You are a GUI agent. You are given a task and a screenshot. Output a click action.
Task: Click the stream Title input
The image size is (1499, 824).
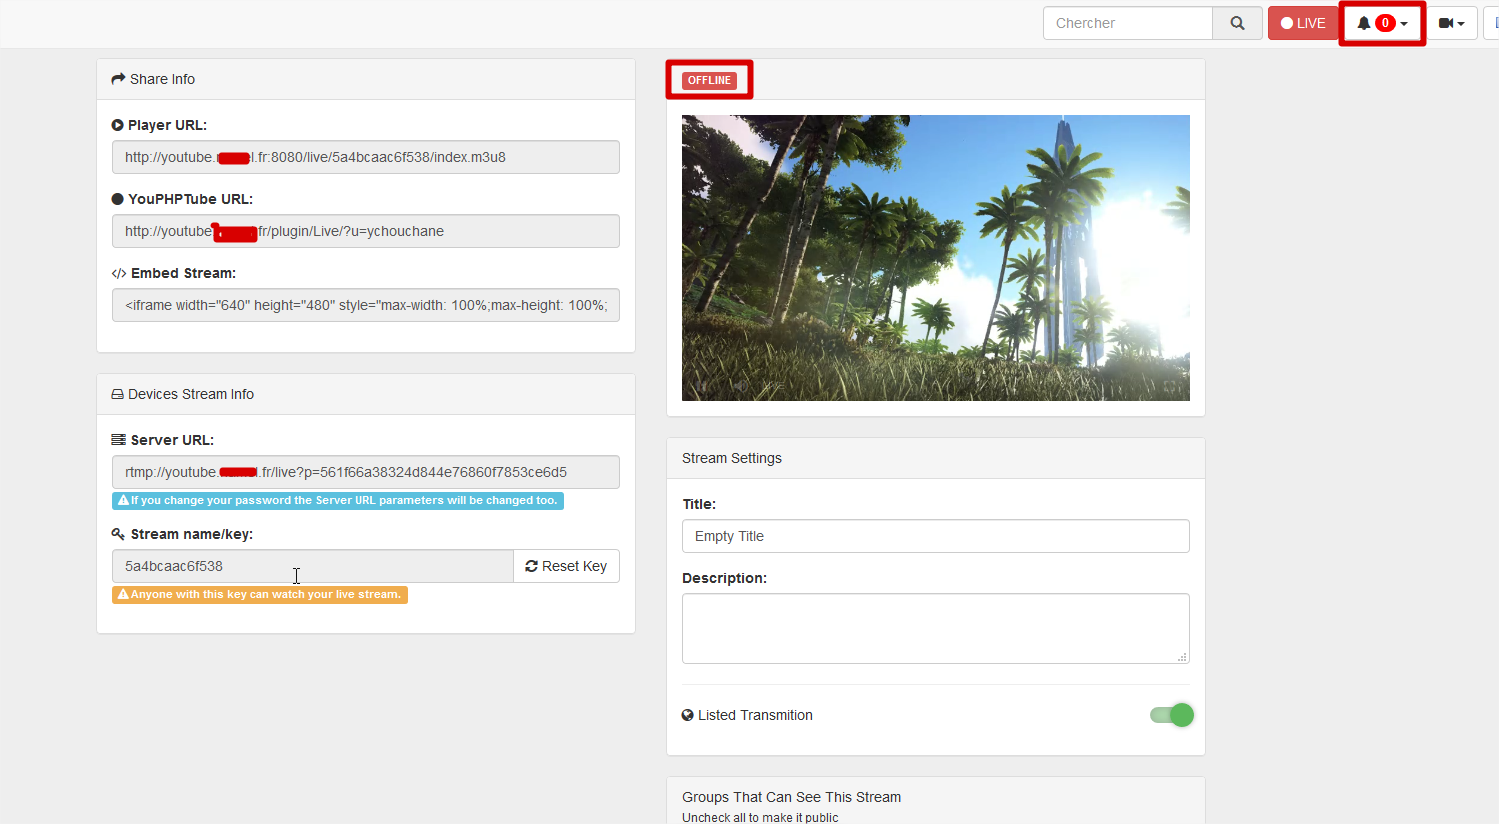pyautogui.click(x=936, y=536)
